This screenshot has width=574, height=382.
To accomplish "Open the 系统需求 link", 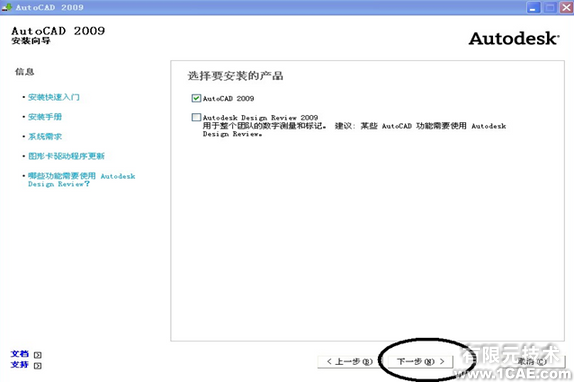I will (45, 136).
